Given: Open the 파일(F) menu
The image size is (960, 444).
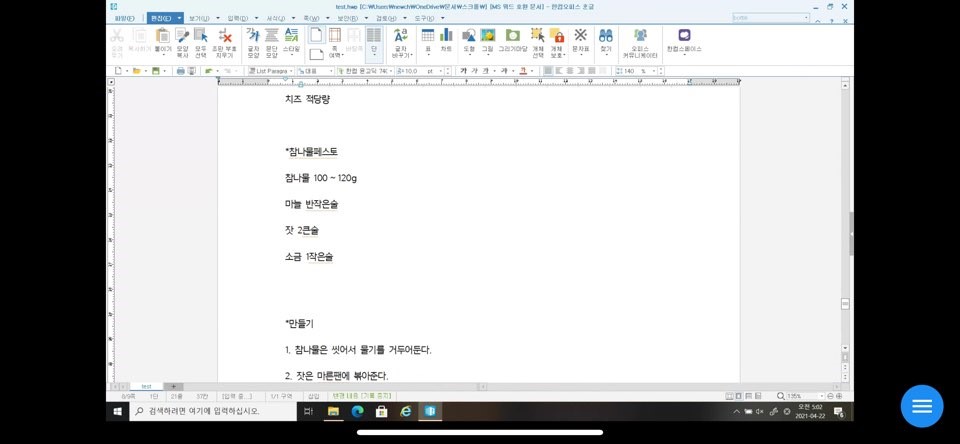Looking at the screenshot, I should click(x=124, y=18).
